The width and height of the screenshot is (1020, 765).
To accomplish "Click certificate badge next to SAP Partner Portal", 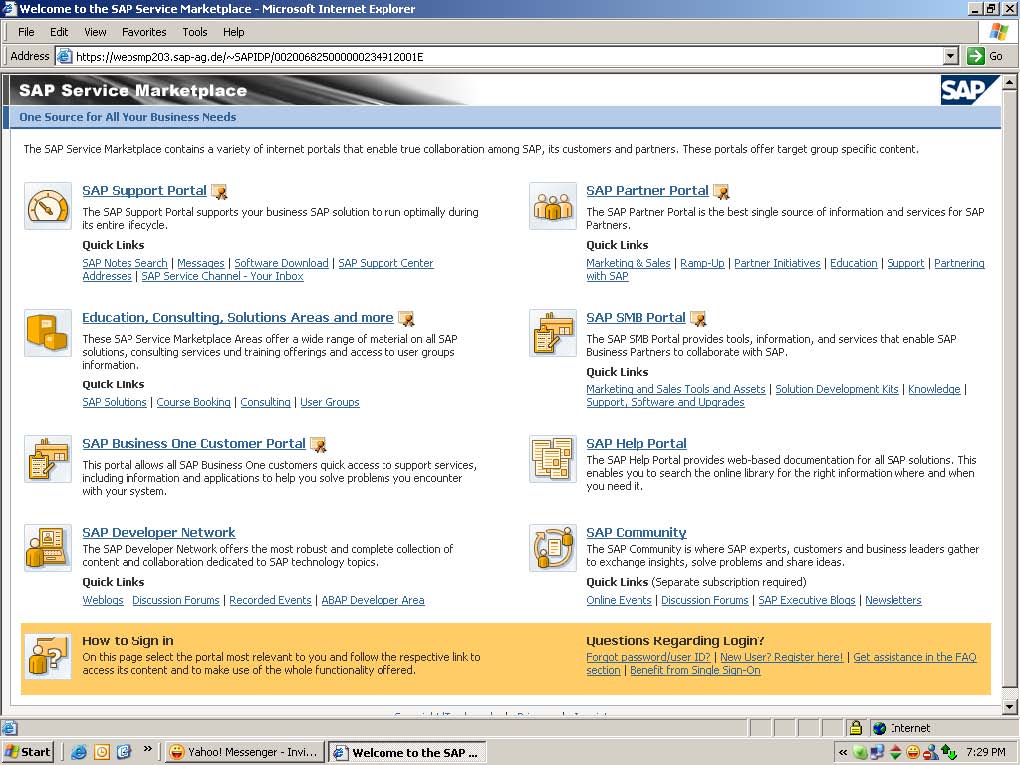I will click(x=721, y=191).
